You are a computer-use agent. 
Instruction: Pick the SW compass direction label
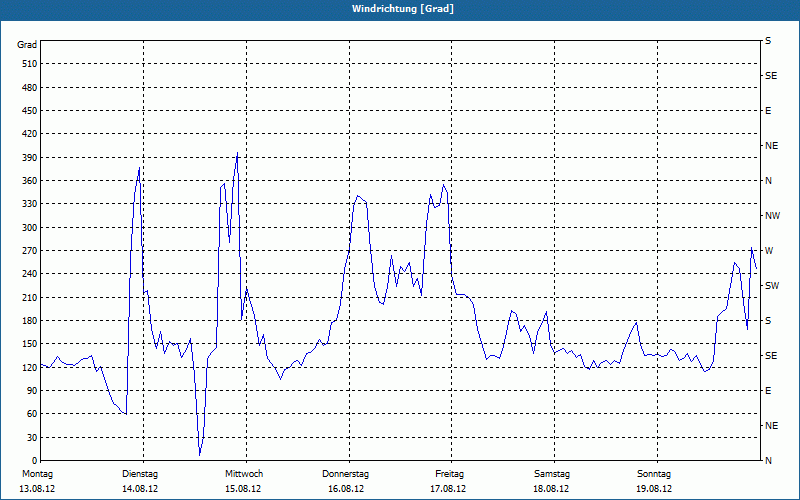pyautogui.click(x=772, y=286)
